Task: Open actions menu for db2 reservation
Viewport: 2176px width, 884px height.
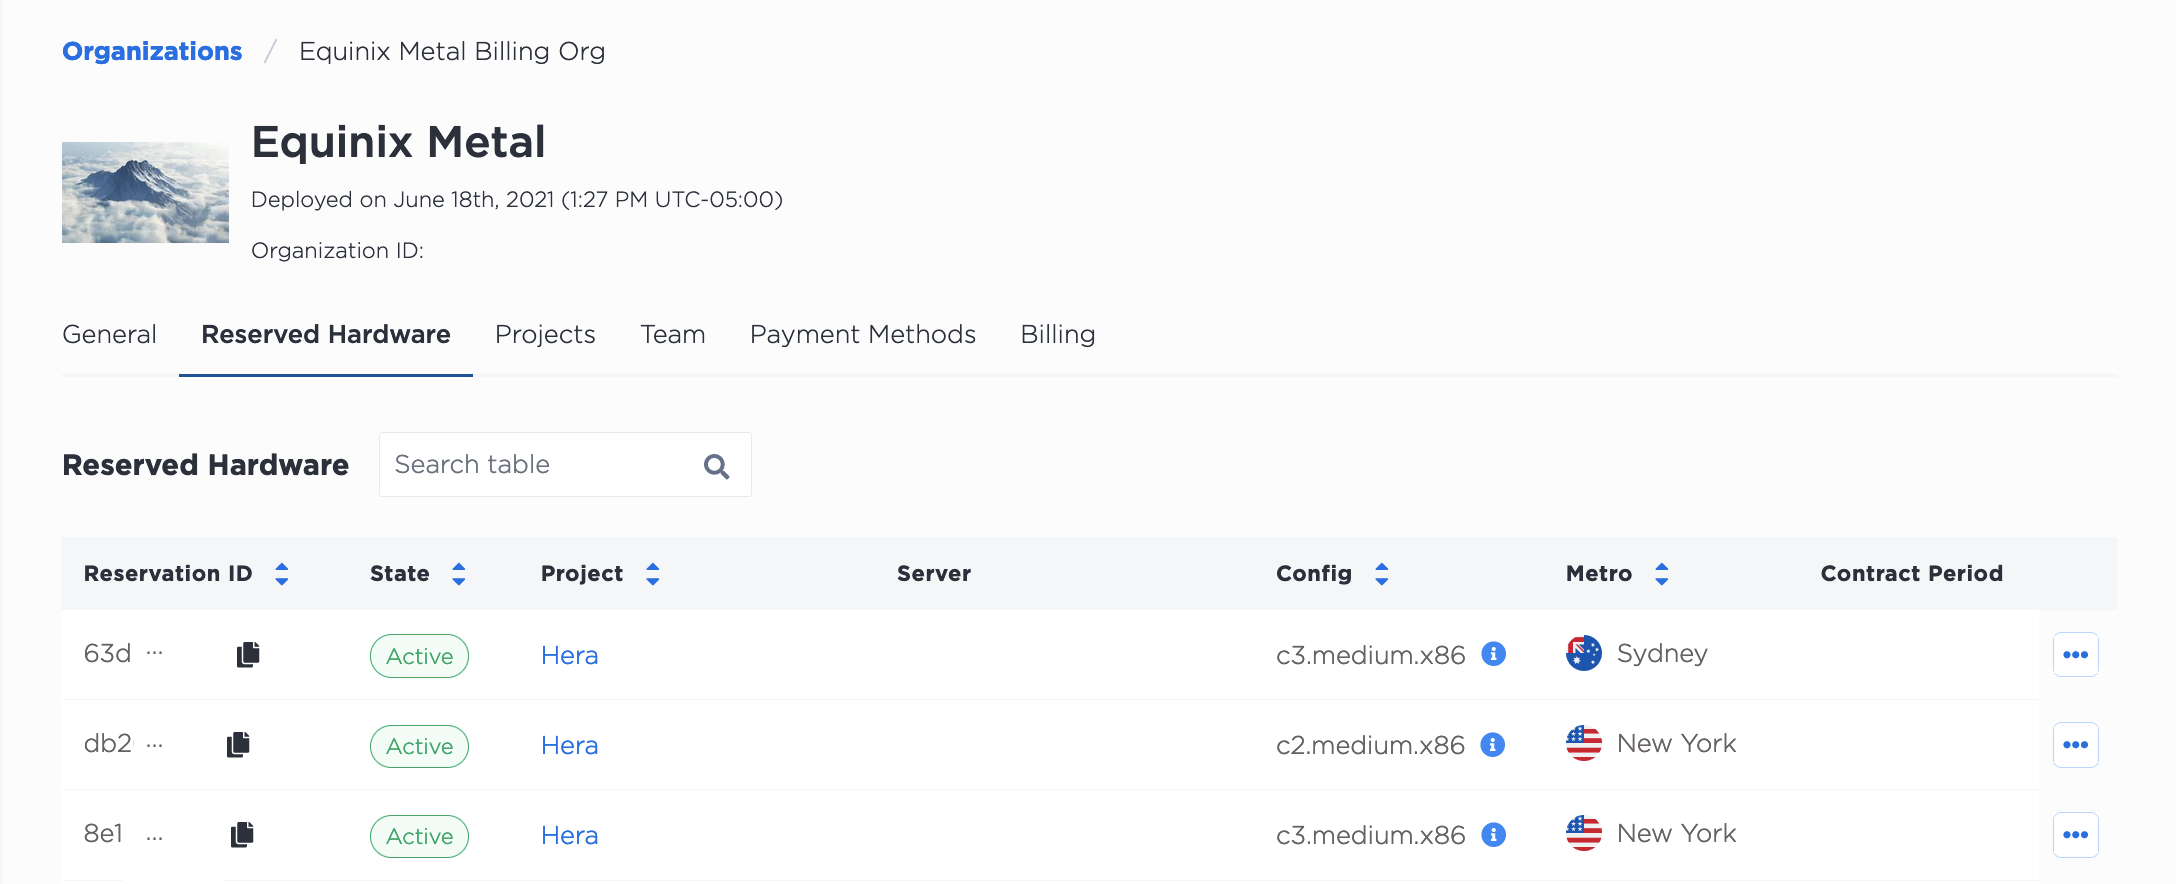Action: [2075, 745]
